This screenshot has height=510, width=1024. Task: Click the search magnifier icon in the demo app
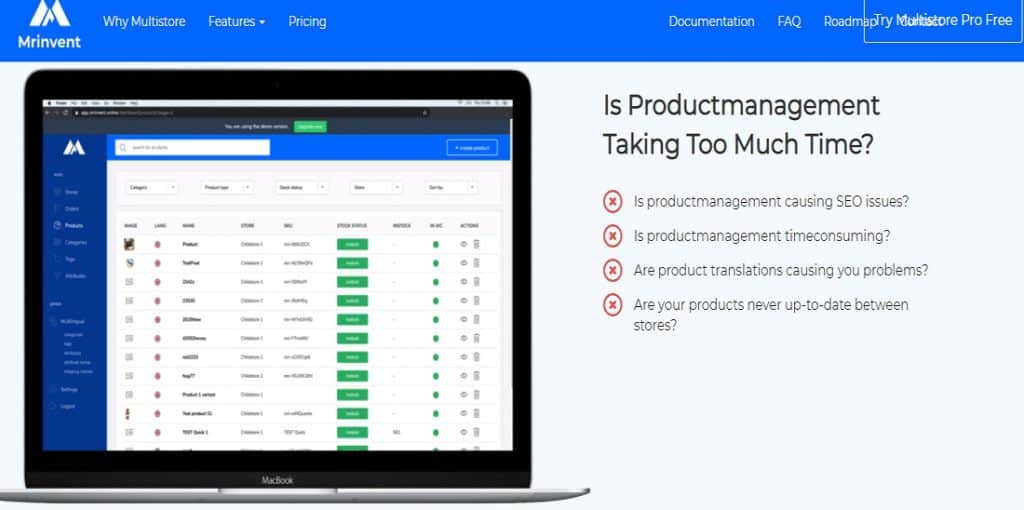pos(123,148)
